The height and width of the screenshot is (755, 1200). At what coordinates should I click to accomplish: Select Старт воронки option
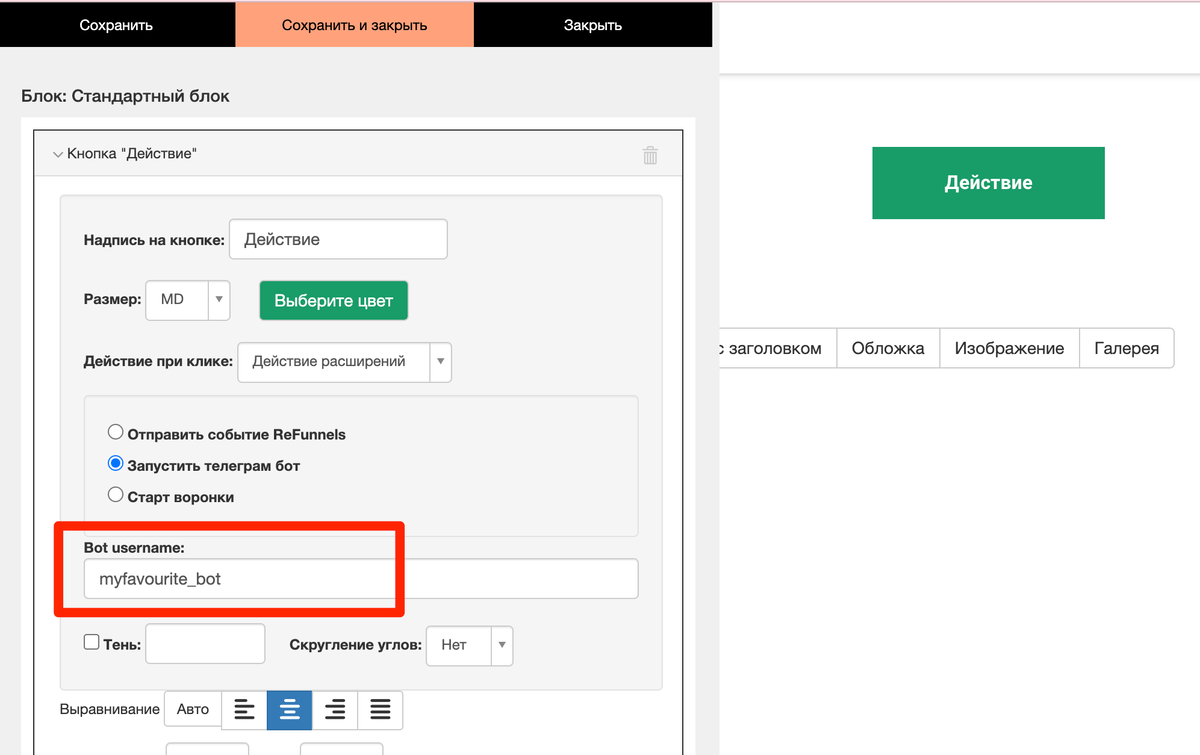click(x=116, y=495)
